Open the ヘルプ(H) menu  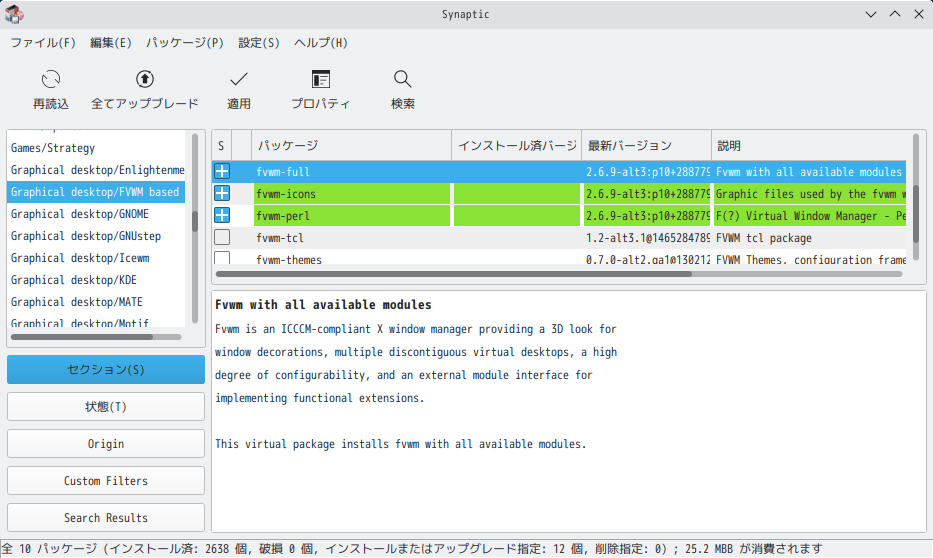(x=321, y=43)
